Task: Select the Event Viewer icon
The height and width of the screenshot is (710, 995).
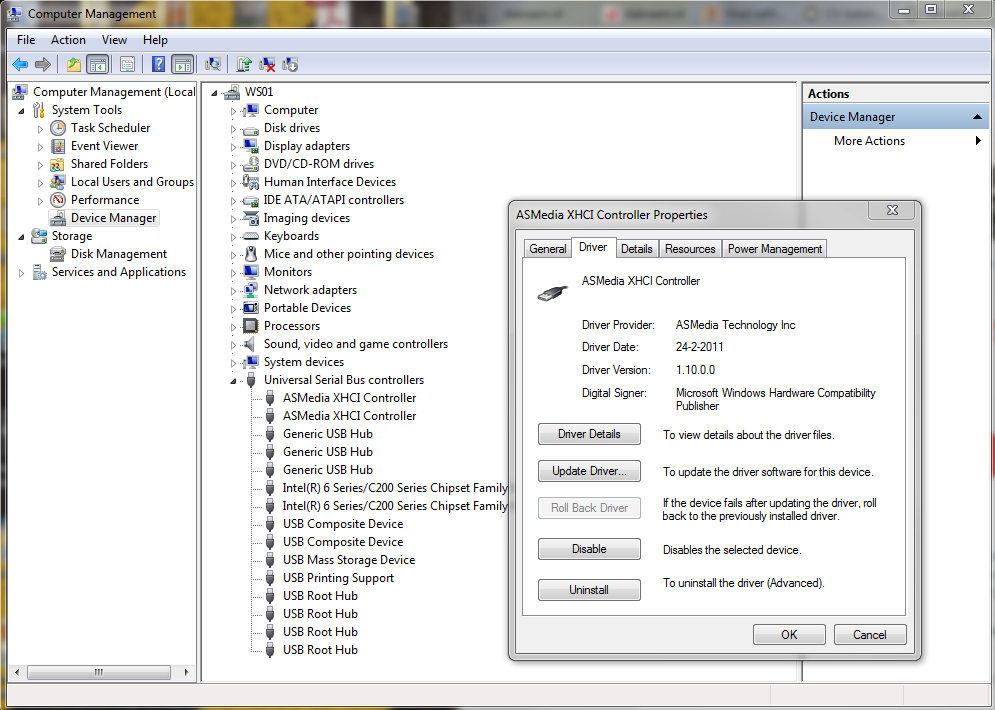Action: (x=58, y=146)
